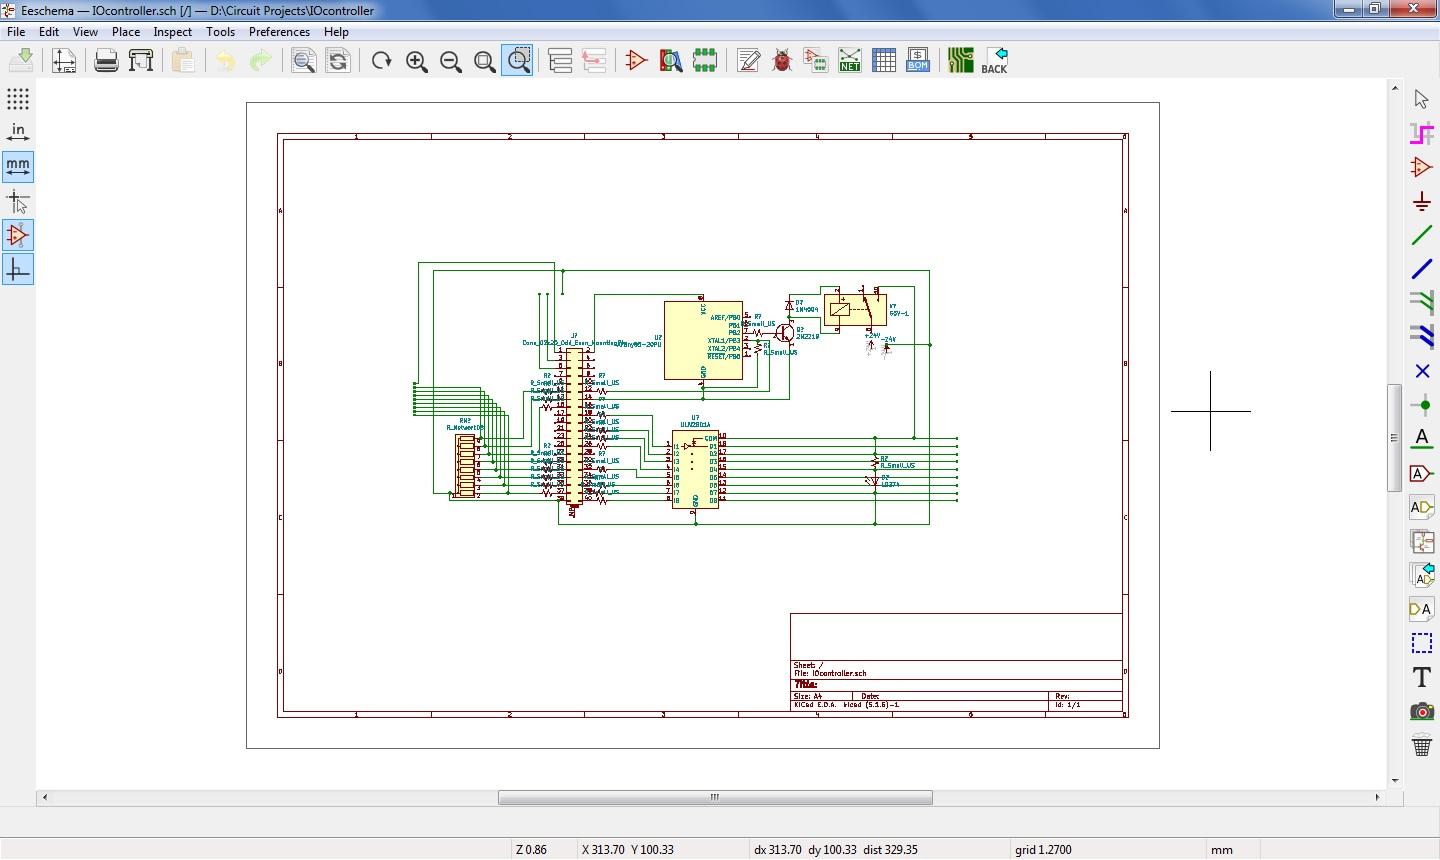Image resolution: width=1440 pixels, height=860 pixels.
Task: Open symbol fields table editor
Action: click(884, 60)
